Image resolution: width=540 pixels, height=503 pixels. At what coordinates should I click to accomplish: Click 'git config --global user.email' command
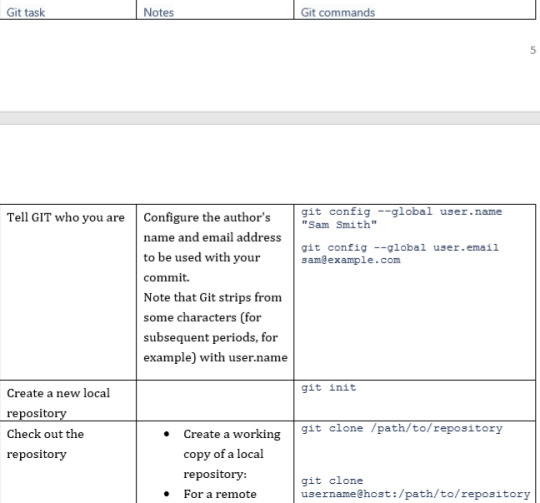[400, 248]
